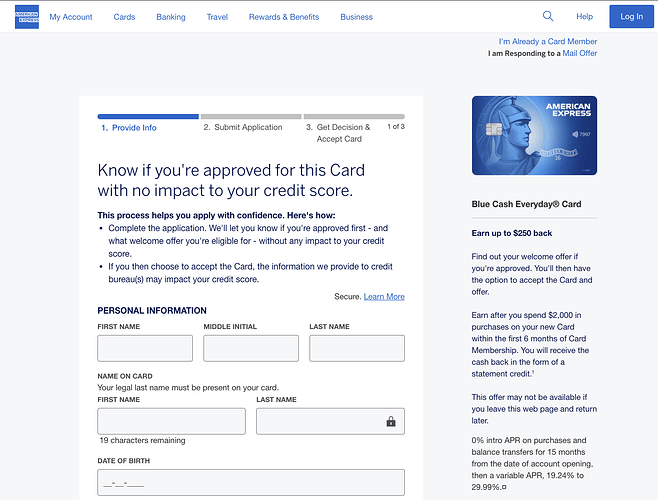Open the Cards menu

(x=124, y=17)
